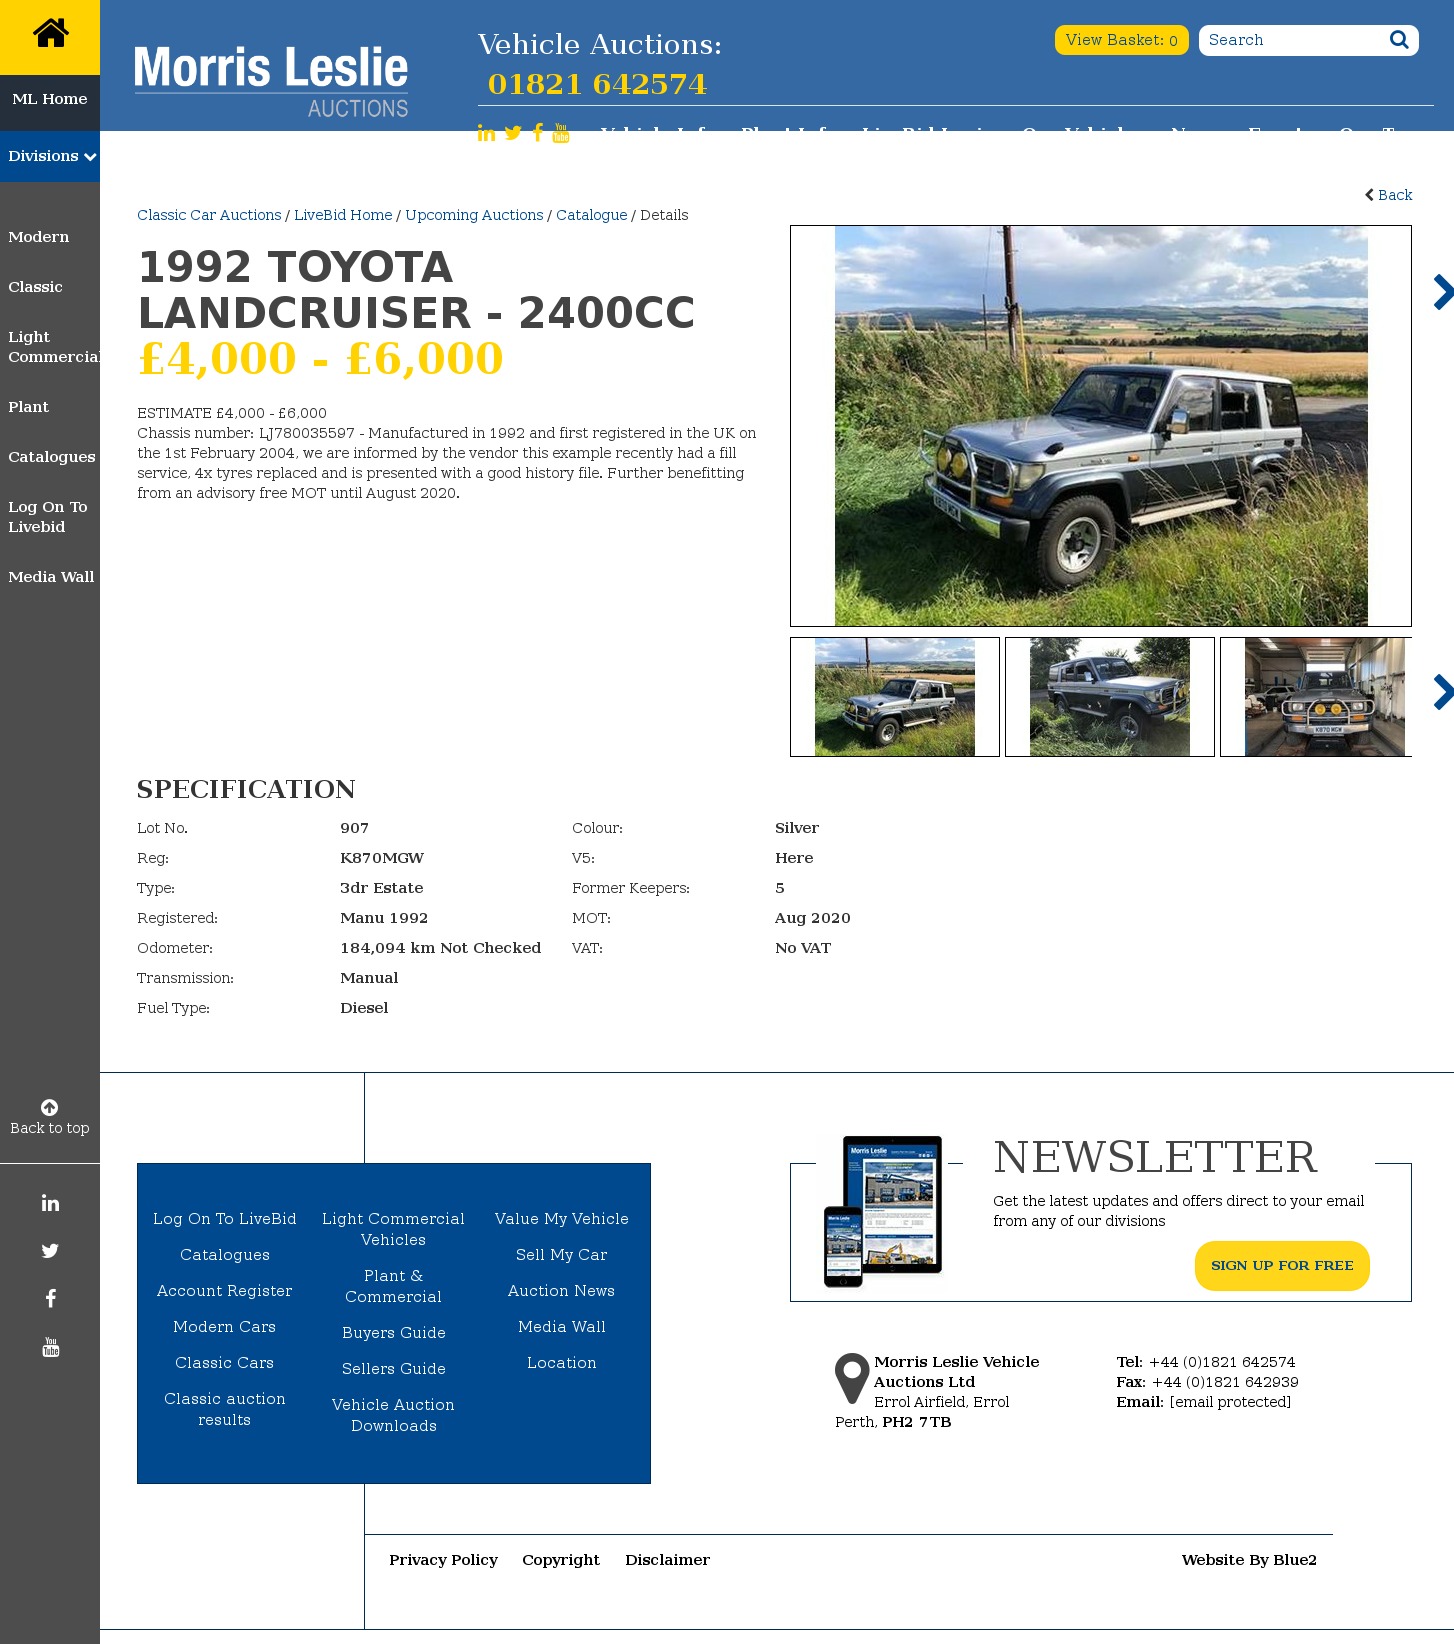Click the location pin icon
1454x1644 pixels.
(852, 1378)
